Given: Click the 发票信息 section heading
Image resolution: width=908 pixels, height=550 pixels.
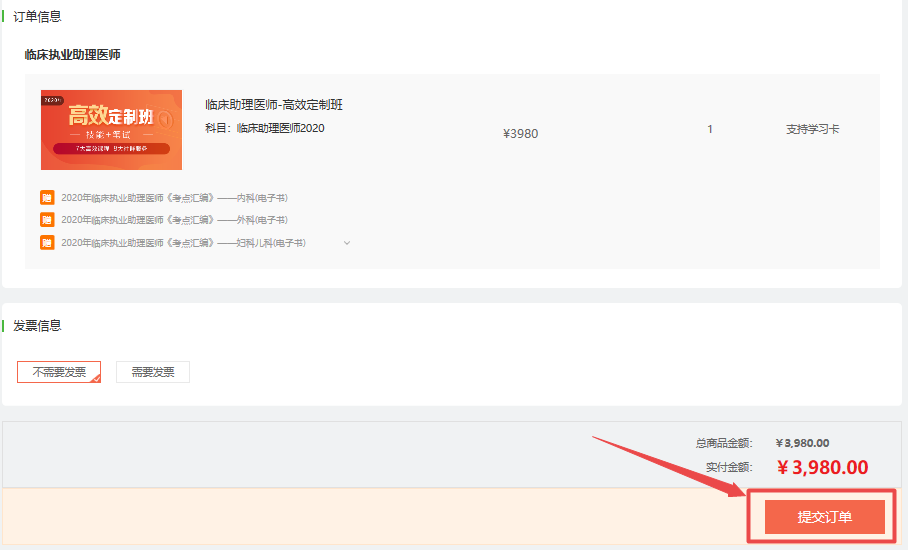Looking at the screenshot, I should [x=37, y=325].
